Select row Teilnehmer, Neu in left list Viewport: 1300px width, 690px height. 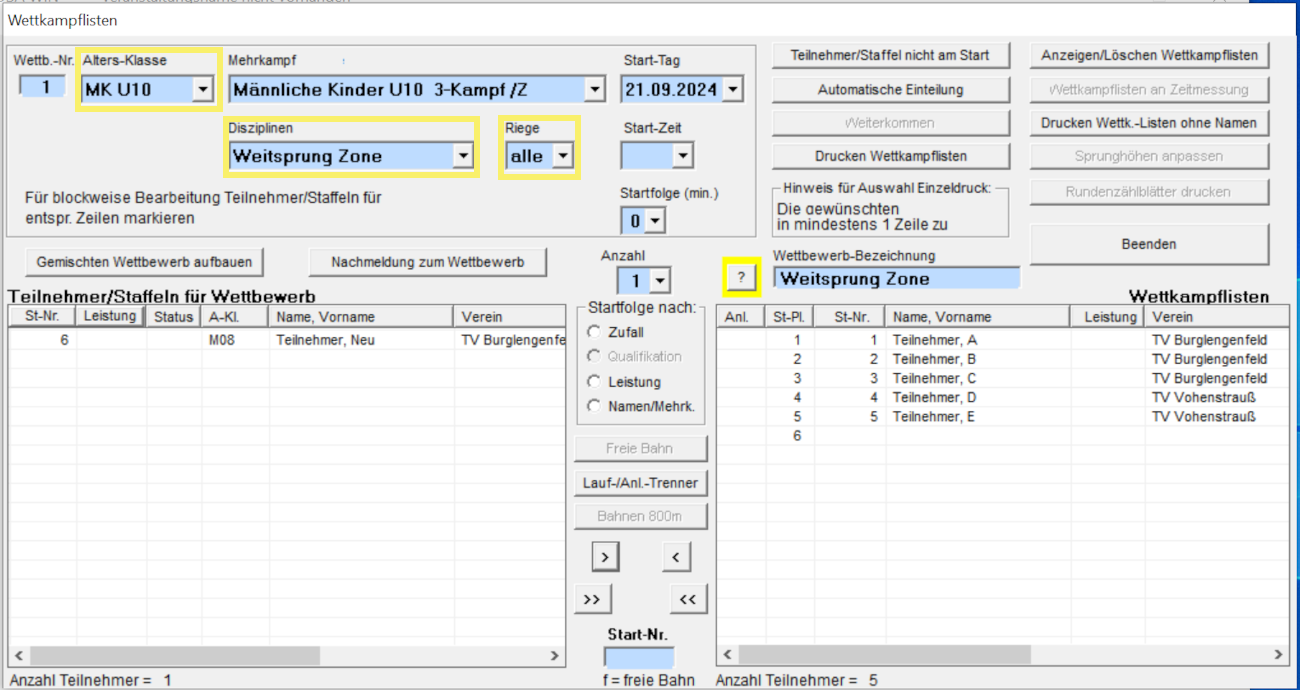click(x=286, y=340)
